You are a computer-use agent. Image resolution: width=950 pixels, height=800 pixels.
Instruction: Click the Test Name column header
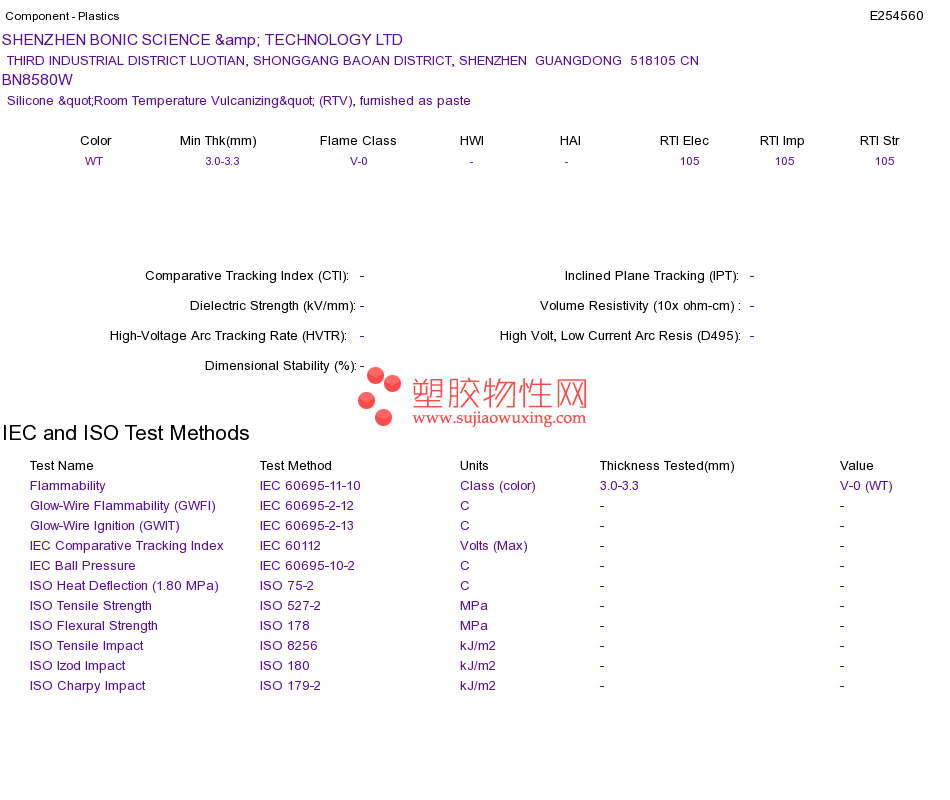tap(62, 465)
